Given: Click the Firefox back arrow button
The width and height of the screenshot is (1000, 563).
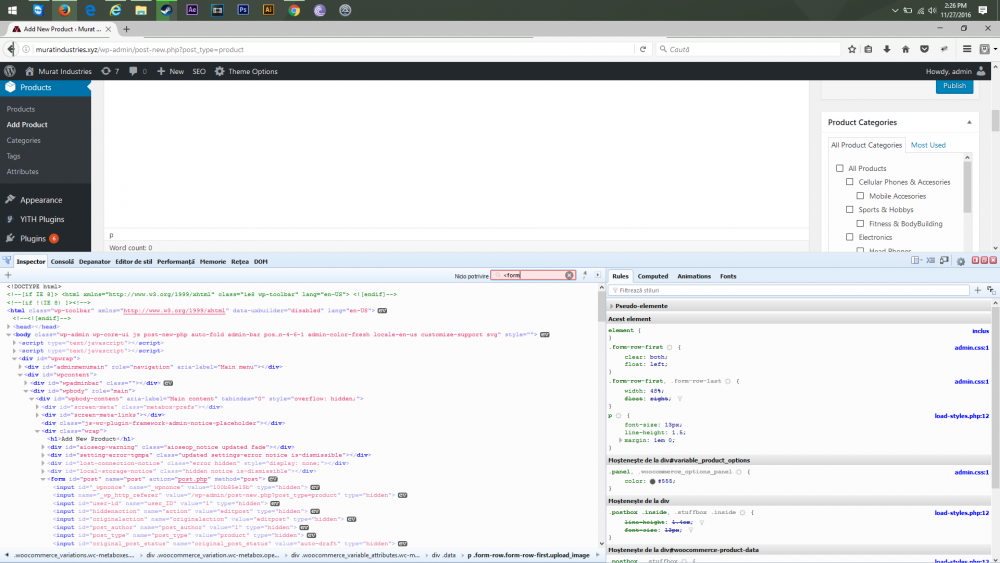Looking at the screenshot, I should (10, 49).
